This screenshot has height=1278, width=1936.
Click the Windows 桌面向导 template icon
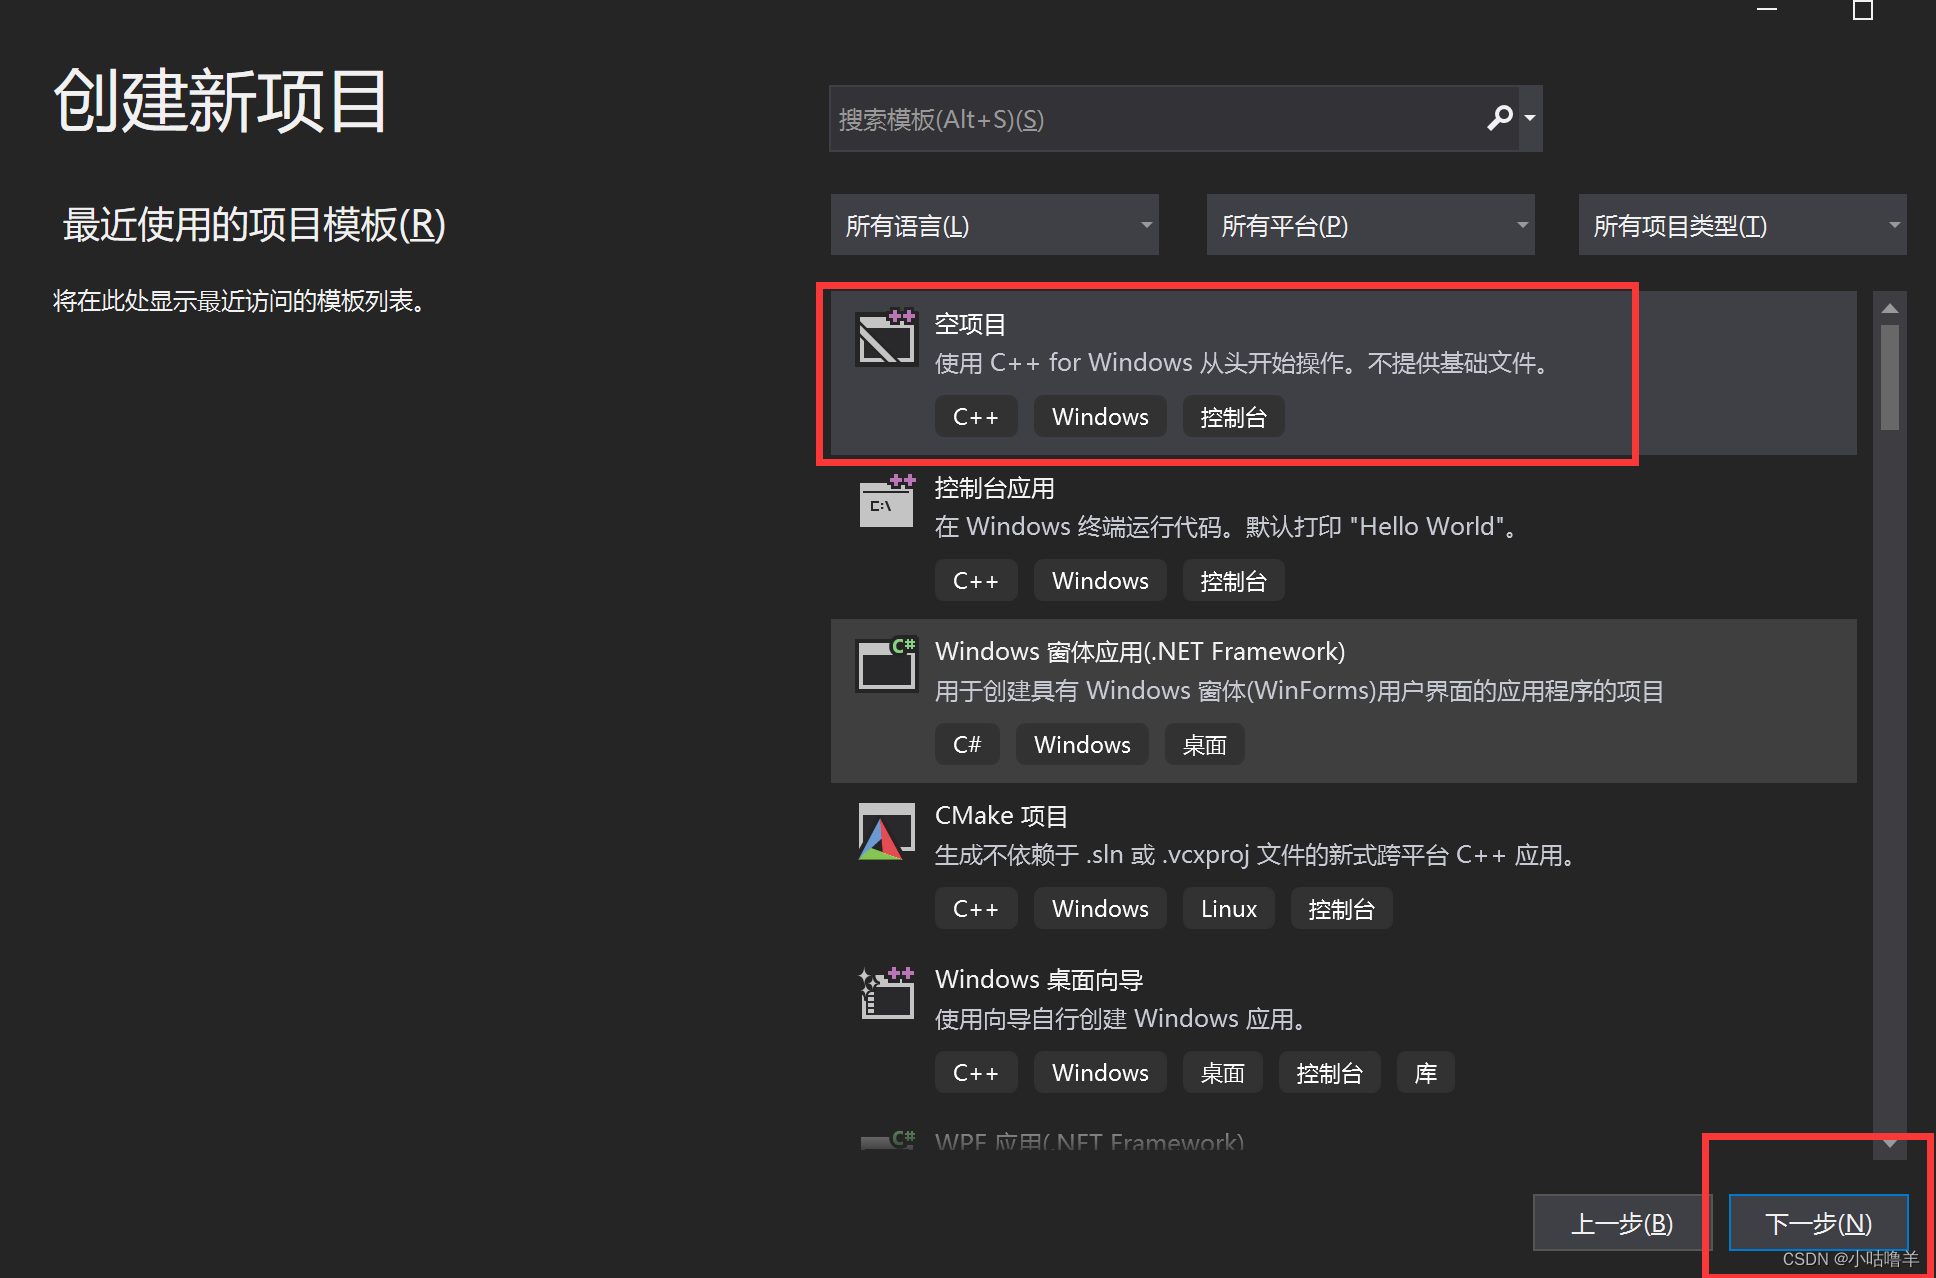point(885,993)
